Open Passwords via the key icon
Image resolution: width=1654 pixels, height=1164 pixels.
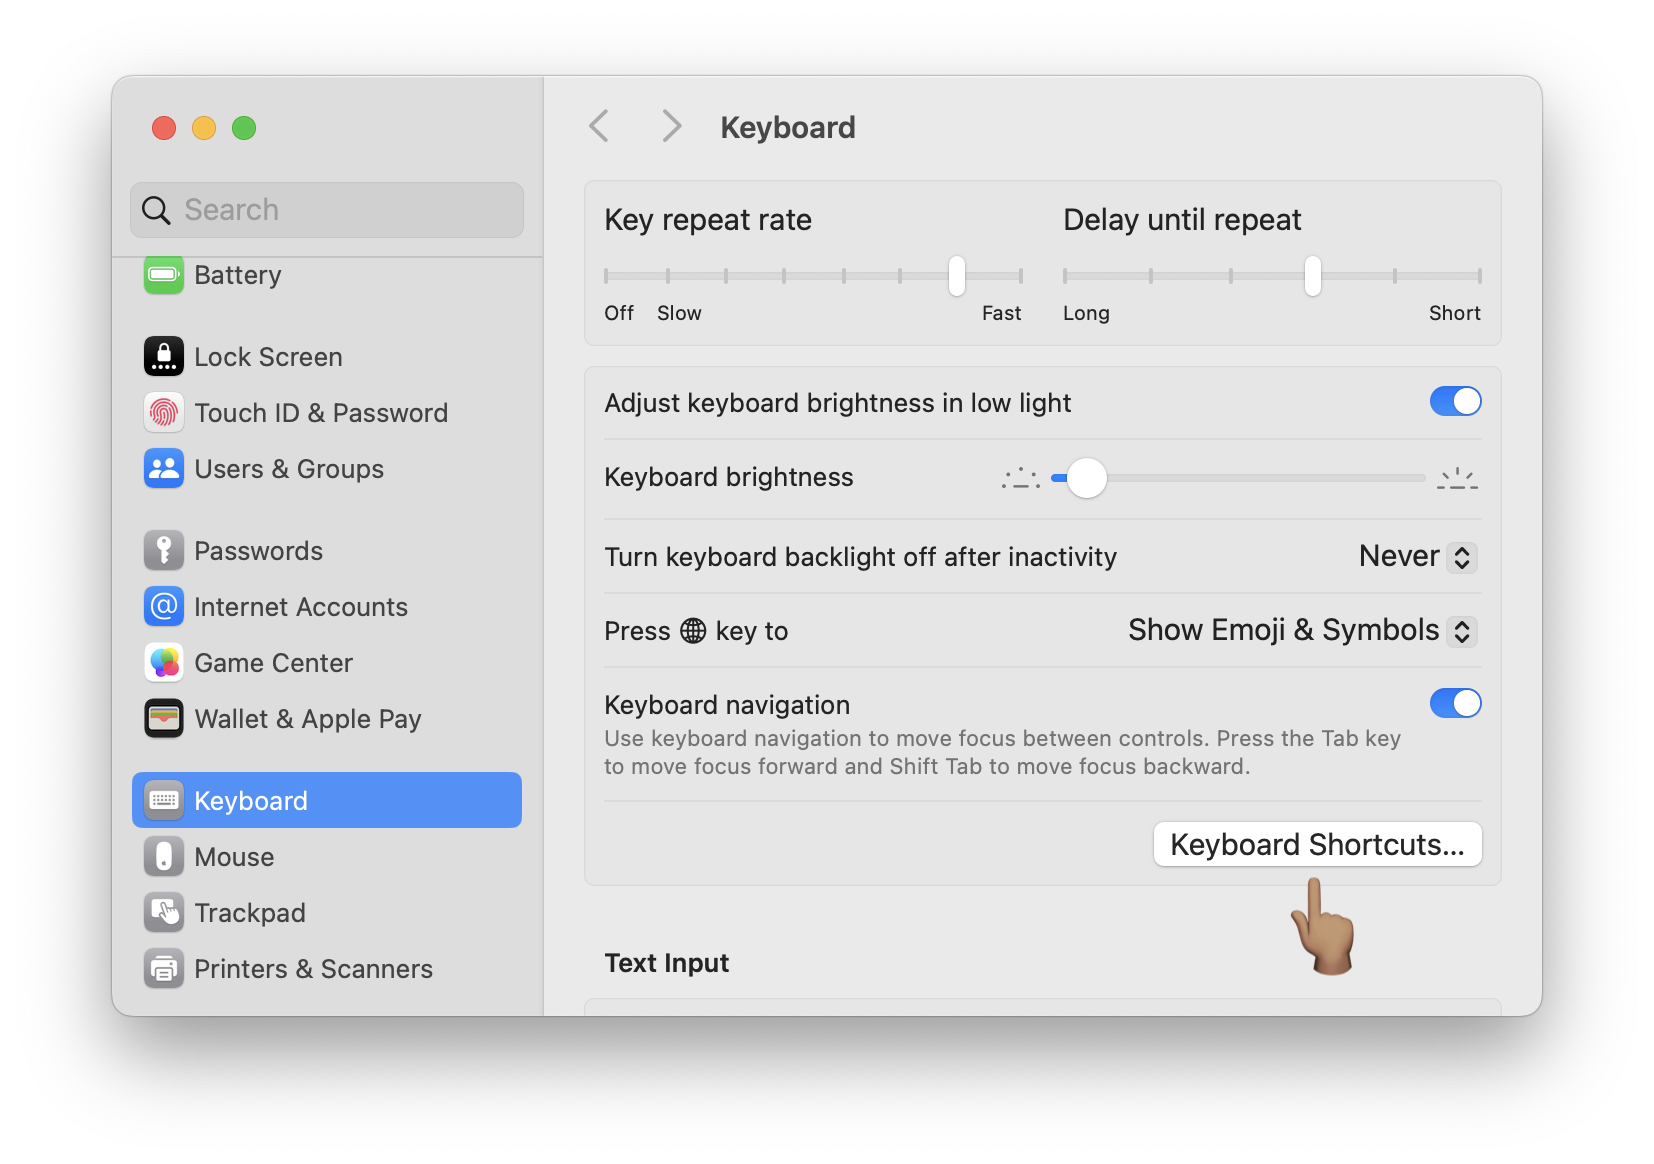click(x=164, y=550)
